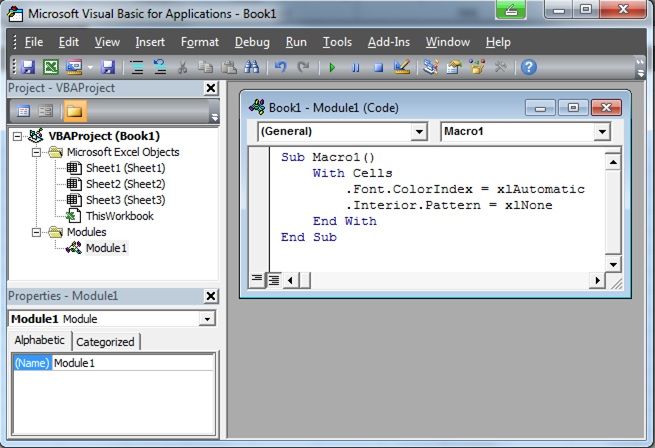The image size is (655, 448).
Task: Click the View Code icon in Project pane
Action: pos(23,111)
